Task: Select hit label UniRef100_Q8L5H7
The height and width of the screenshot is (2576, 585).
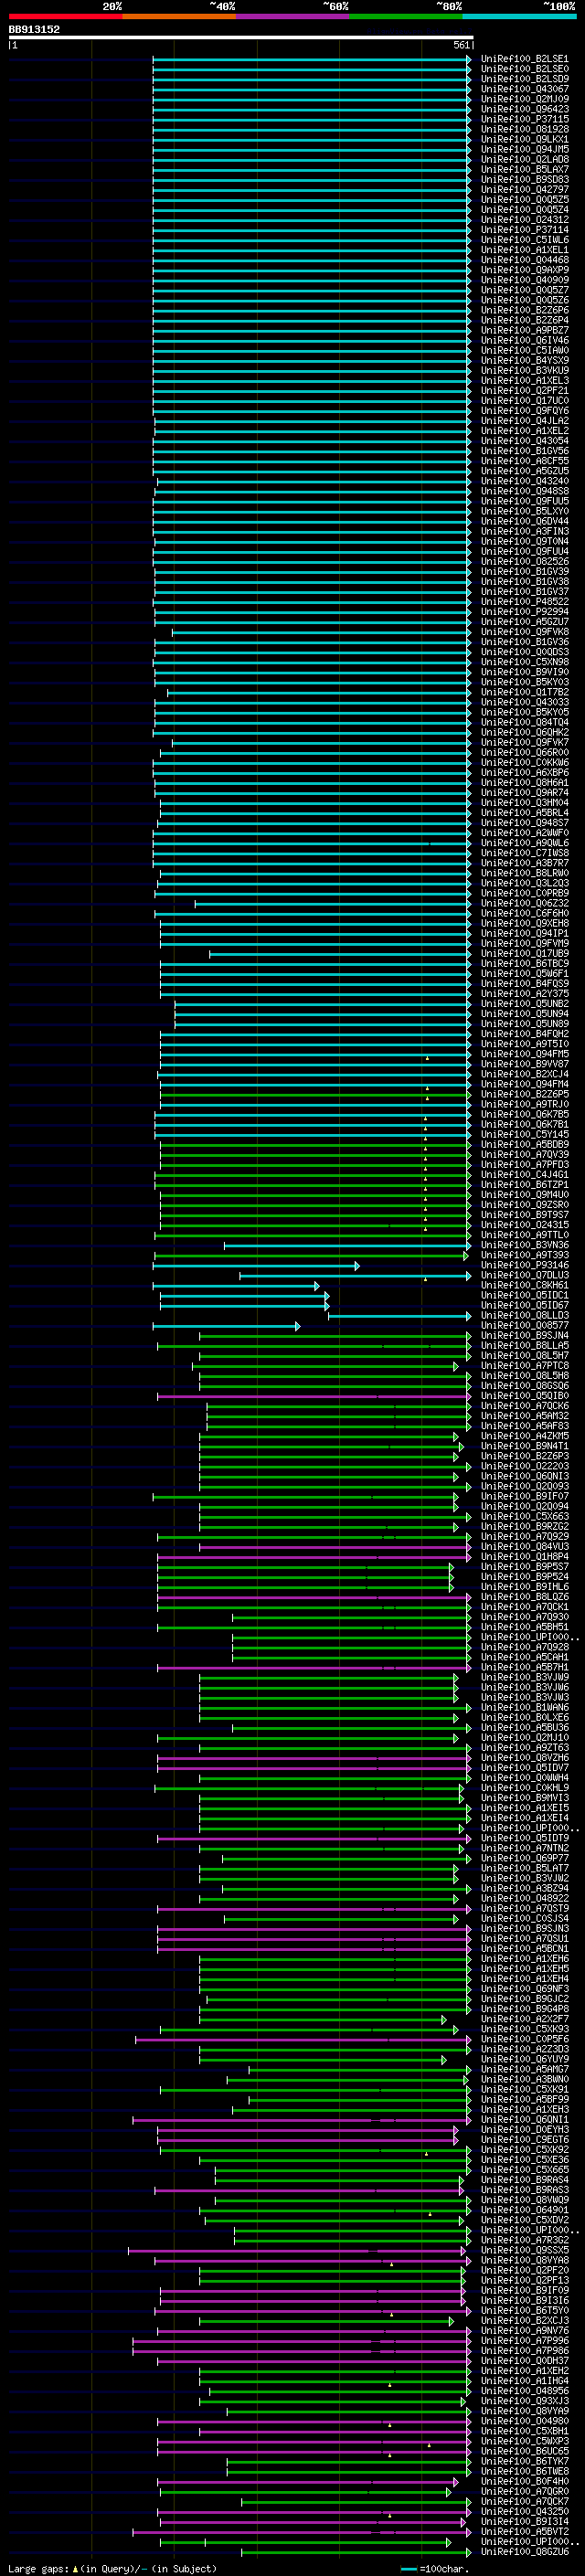Action: point(525,1356)
